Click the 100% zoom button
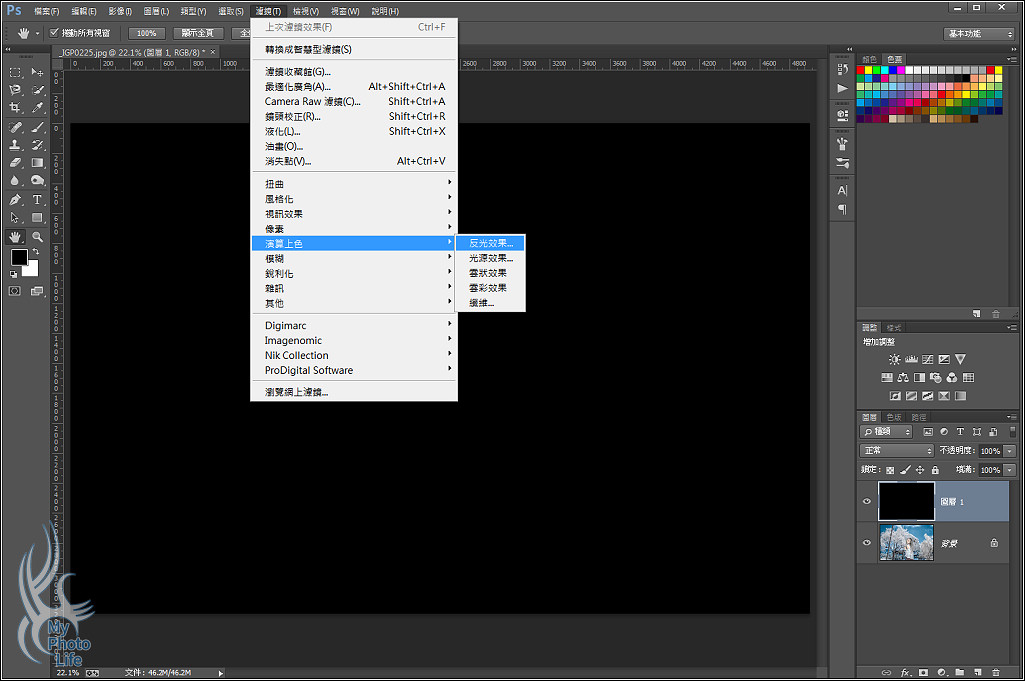1025x681 pixels. (x=146, y=33)
